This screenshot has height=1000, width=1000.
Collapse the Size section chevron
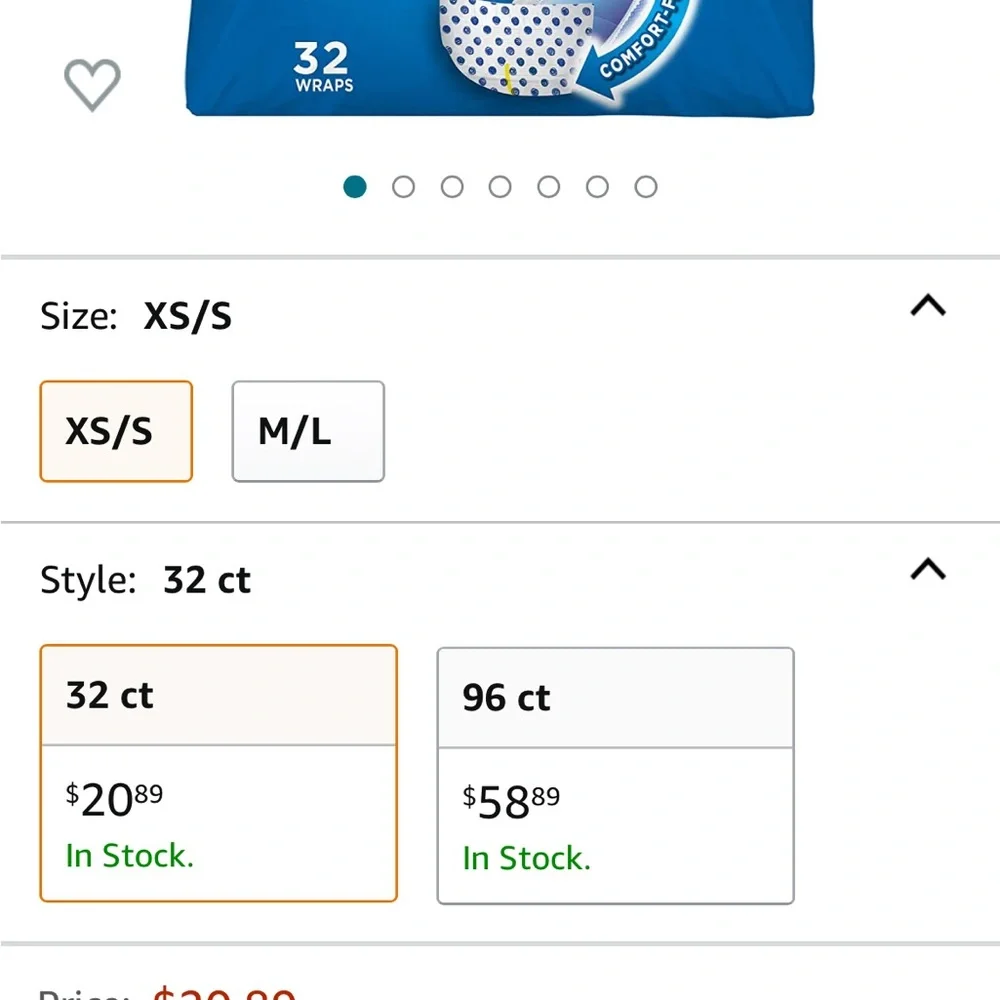[928, 305]
